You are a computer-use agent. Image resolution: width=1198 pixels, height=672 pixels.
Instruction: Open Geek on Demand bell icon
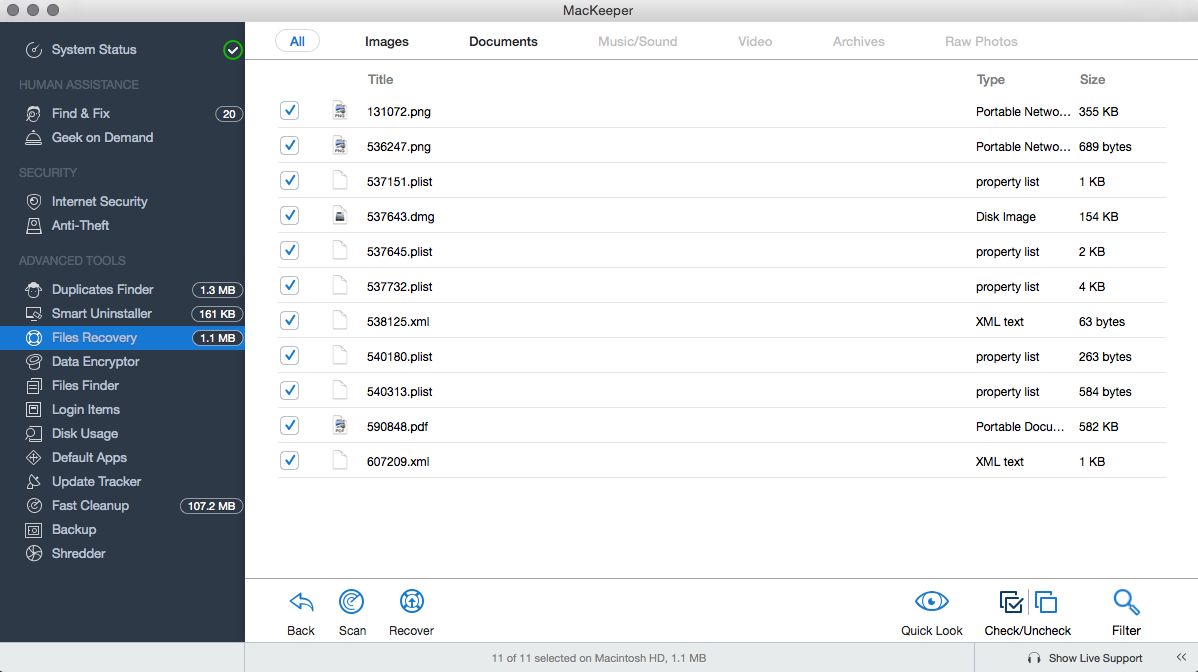(34, 137)
